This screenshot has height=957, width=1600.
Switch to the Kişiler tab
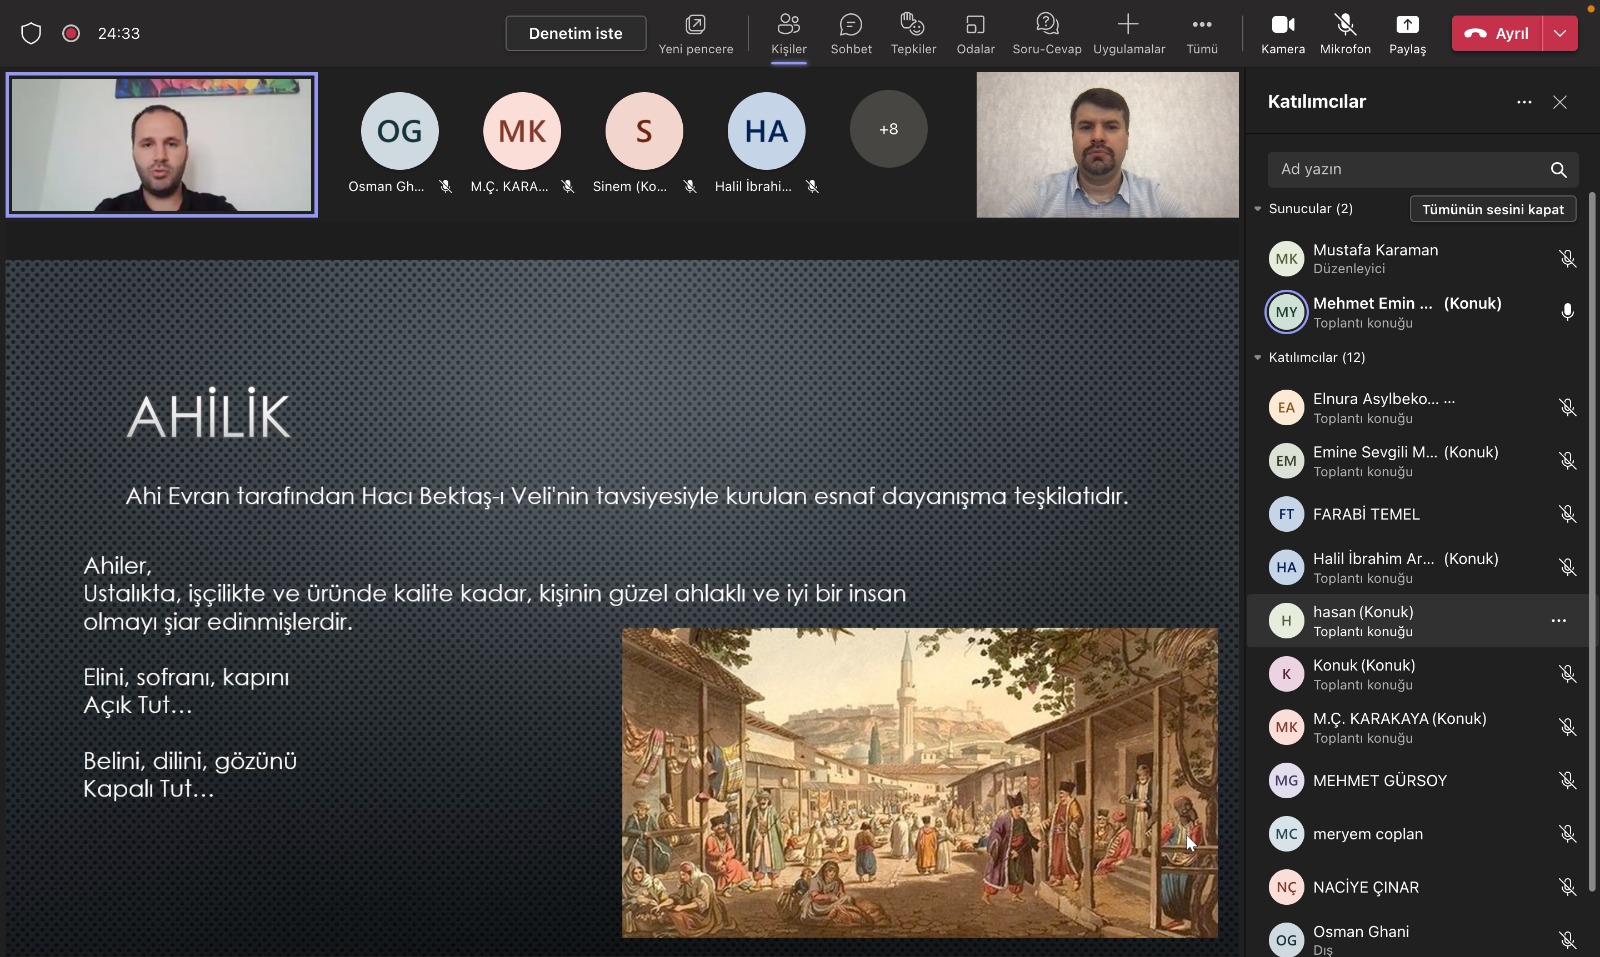(788, 33)
